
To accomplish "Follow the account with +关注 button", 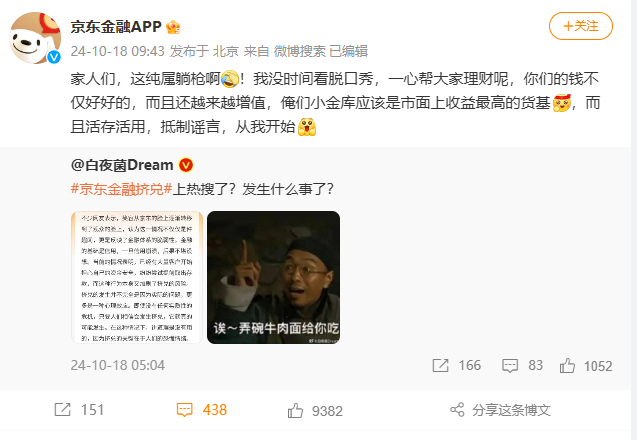I will pyautogui.click(x=581, y=26).
